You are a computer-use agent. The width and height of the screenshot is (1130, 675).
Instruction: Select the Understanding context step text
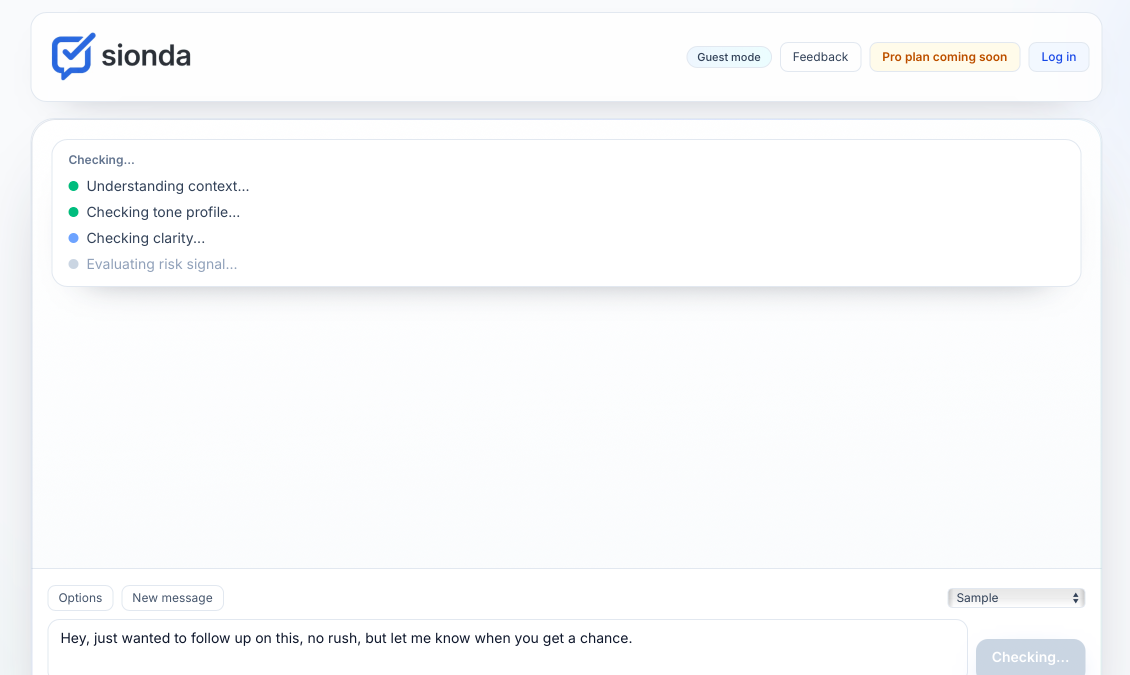[x=168, y=186]
